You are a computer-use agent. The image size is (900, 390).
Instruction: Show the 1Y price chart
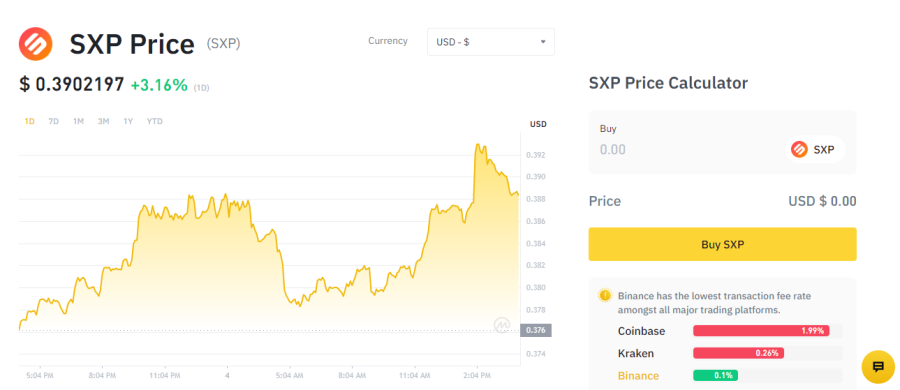tap(128, 121)
